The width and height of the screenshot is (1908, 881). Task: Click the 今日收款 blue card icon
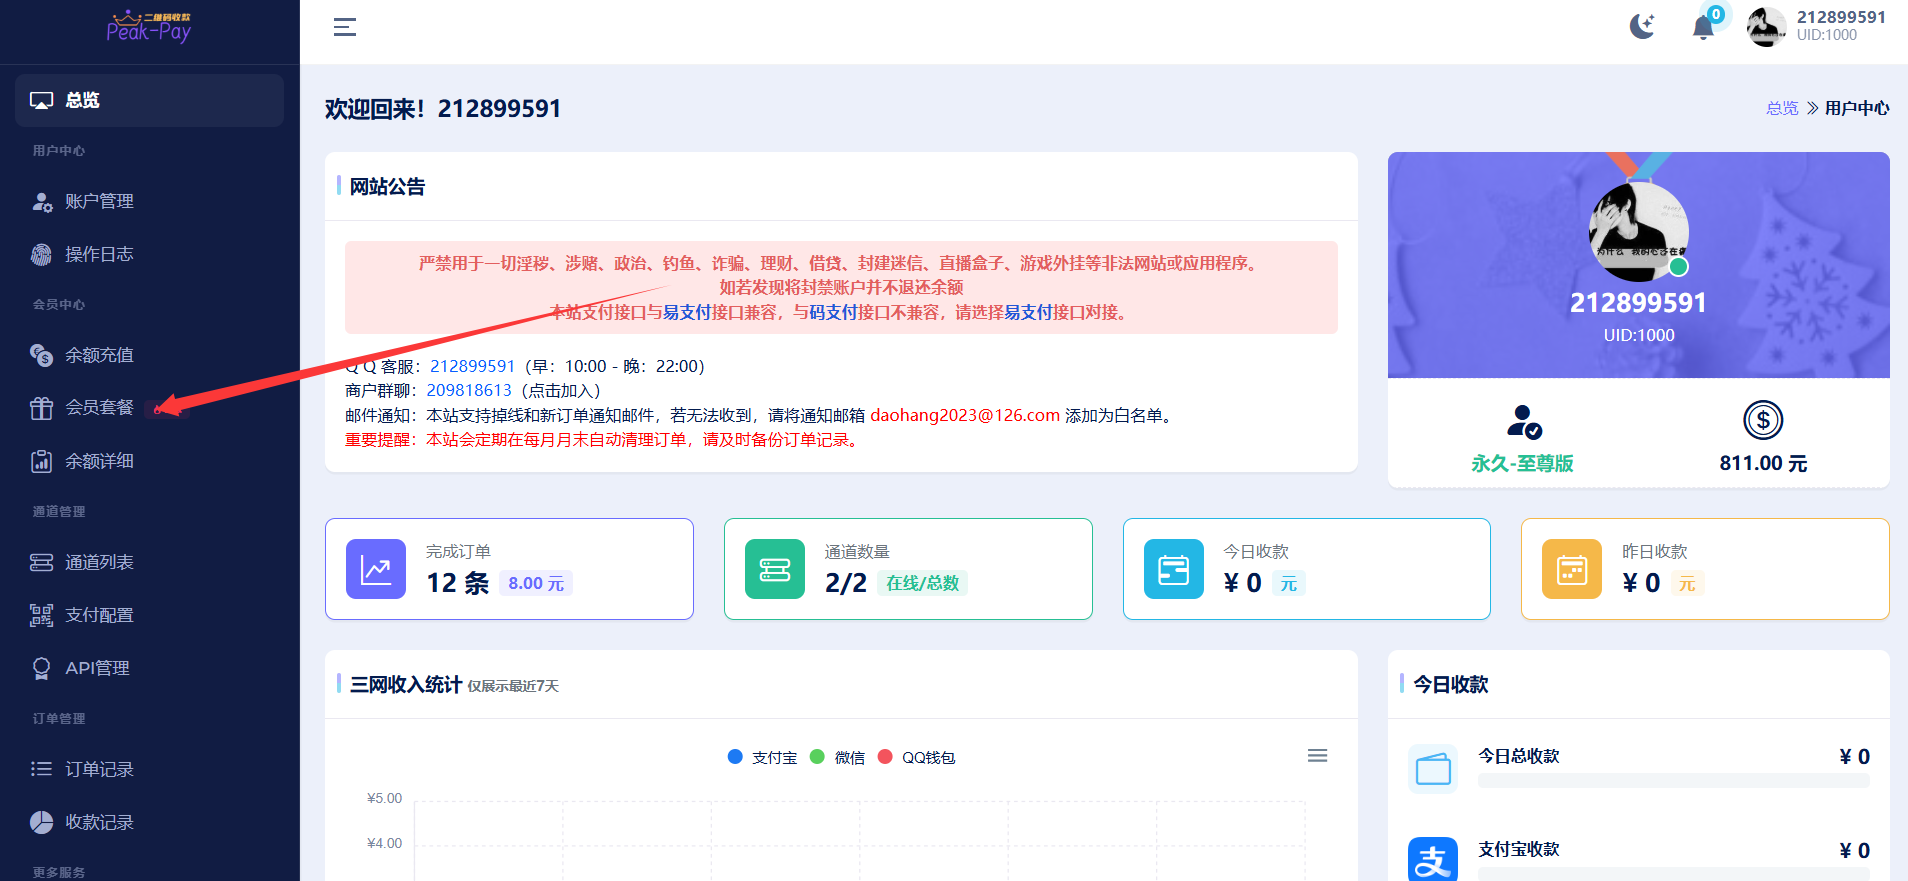(x=1174, y=569)
